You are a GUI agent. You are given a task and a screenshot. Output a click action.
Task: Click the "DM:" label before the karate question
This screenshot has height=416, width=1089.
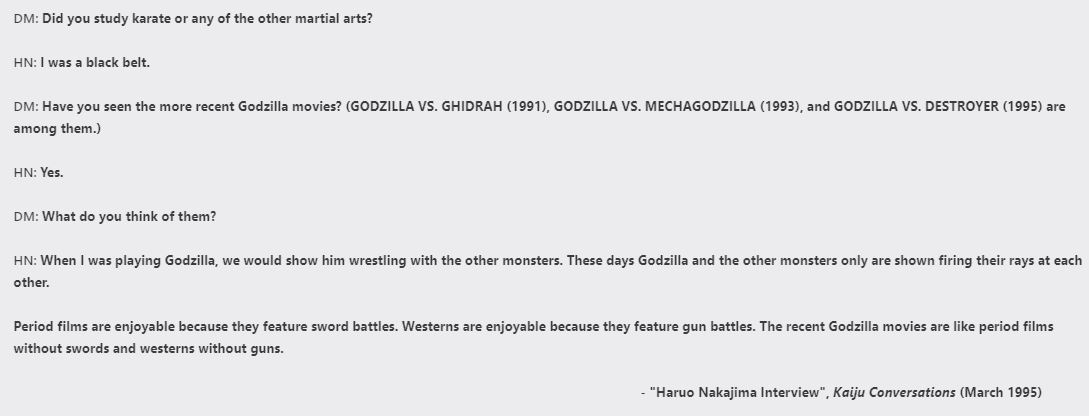point(25,20)
